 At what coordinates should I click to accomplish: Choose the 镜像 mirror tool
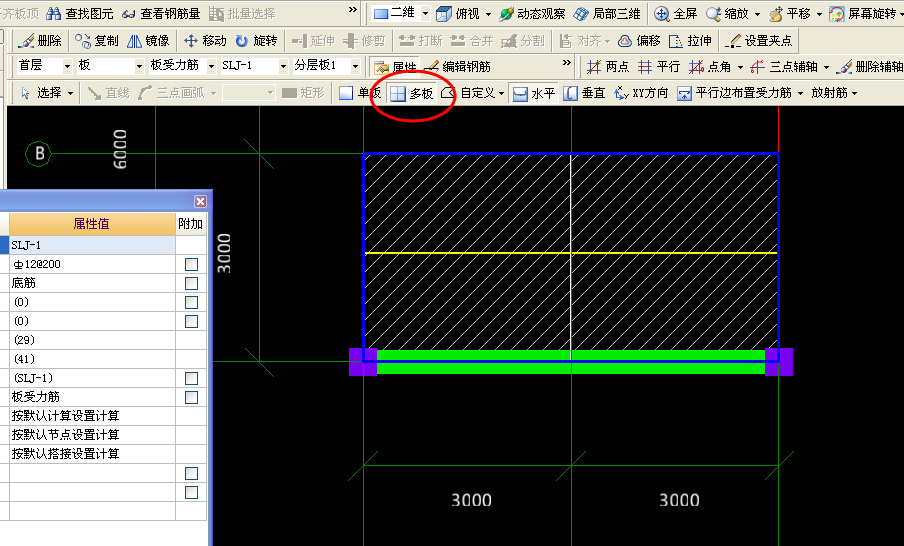pos(148,41)
